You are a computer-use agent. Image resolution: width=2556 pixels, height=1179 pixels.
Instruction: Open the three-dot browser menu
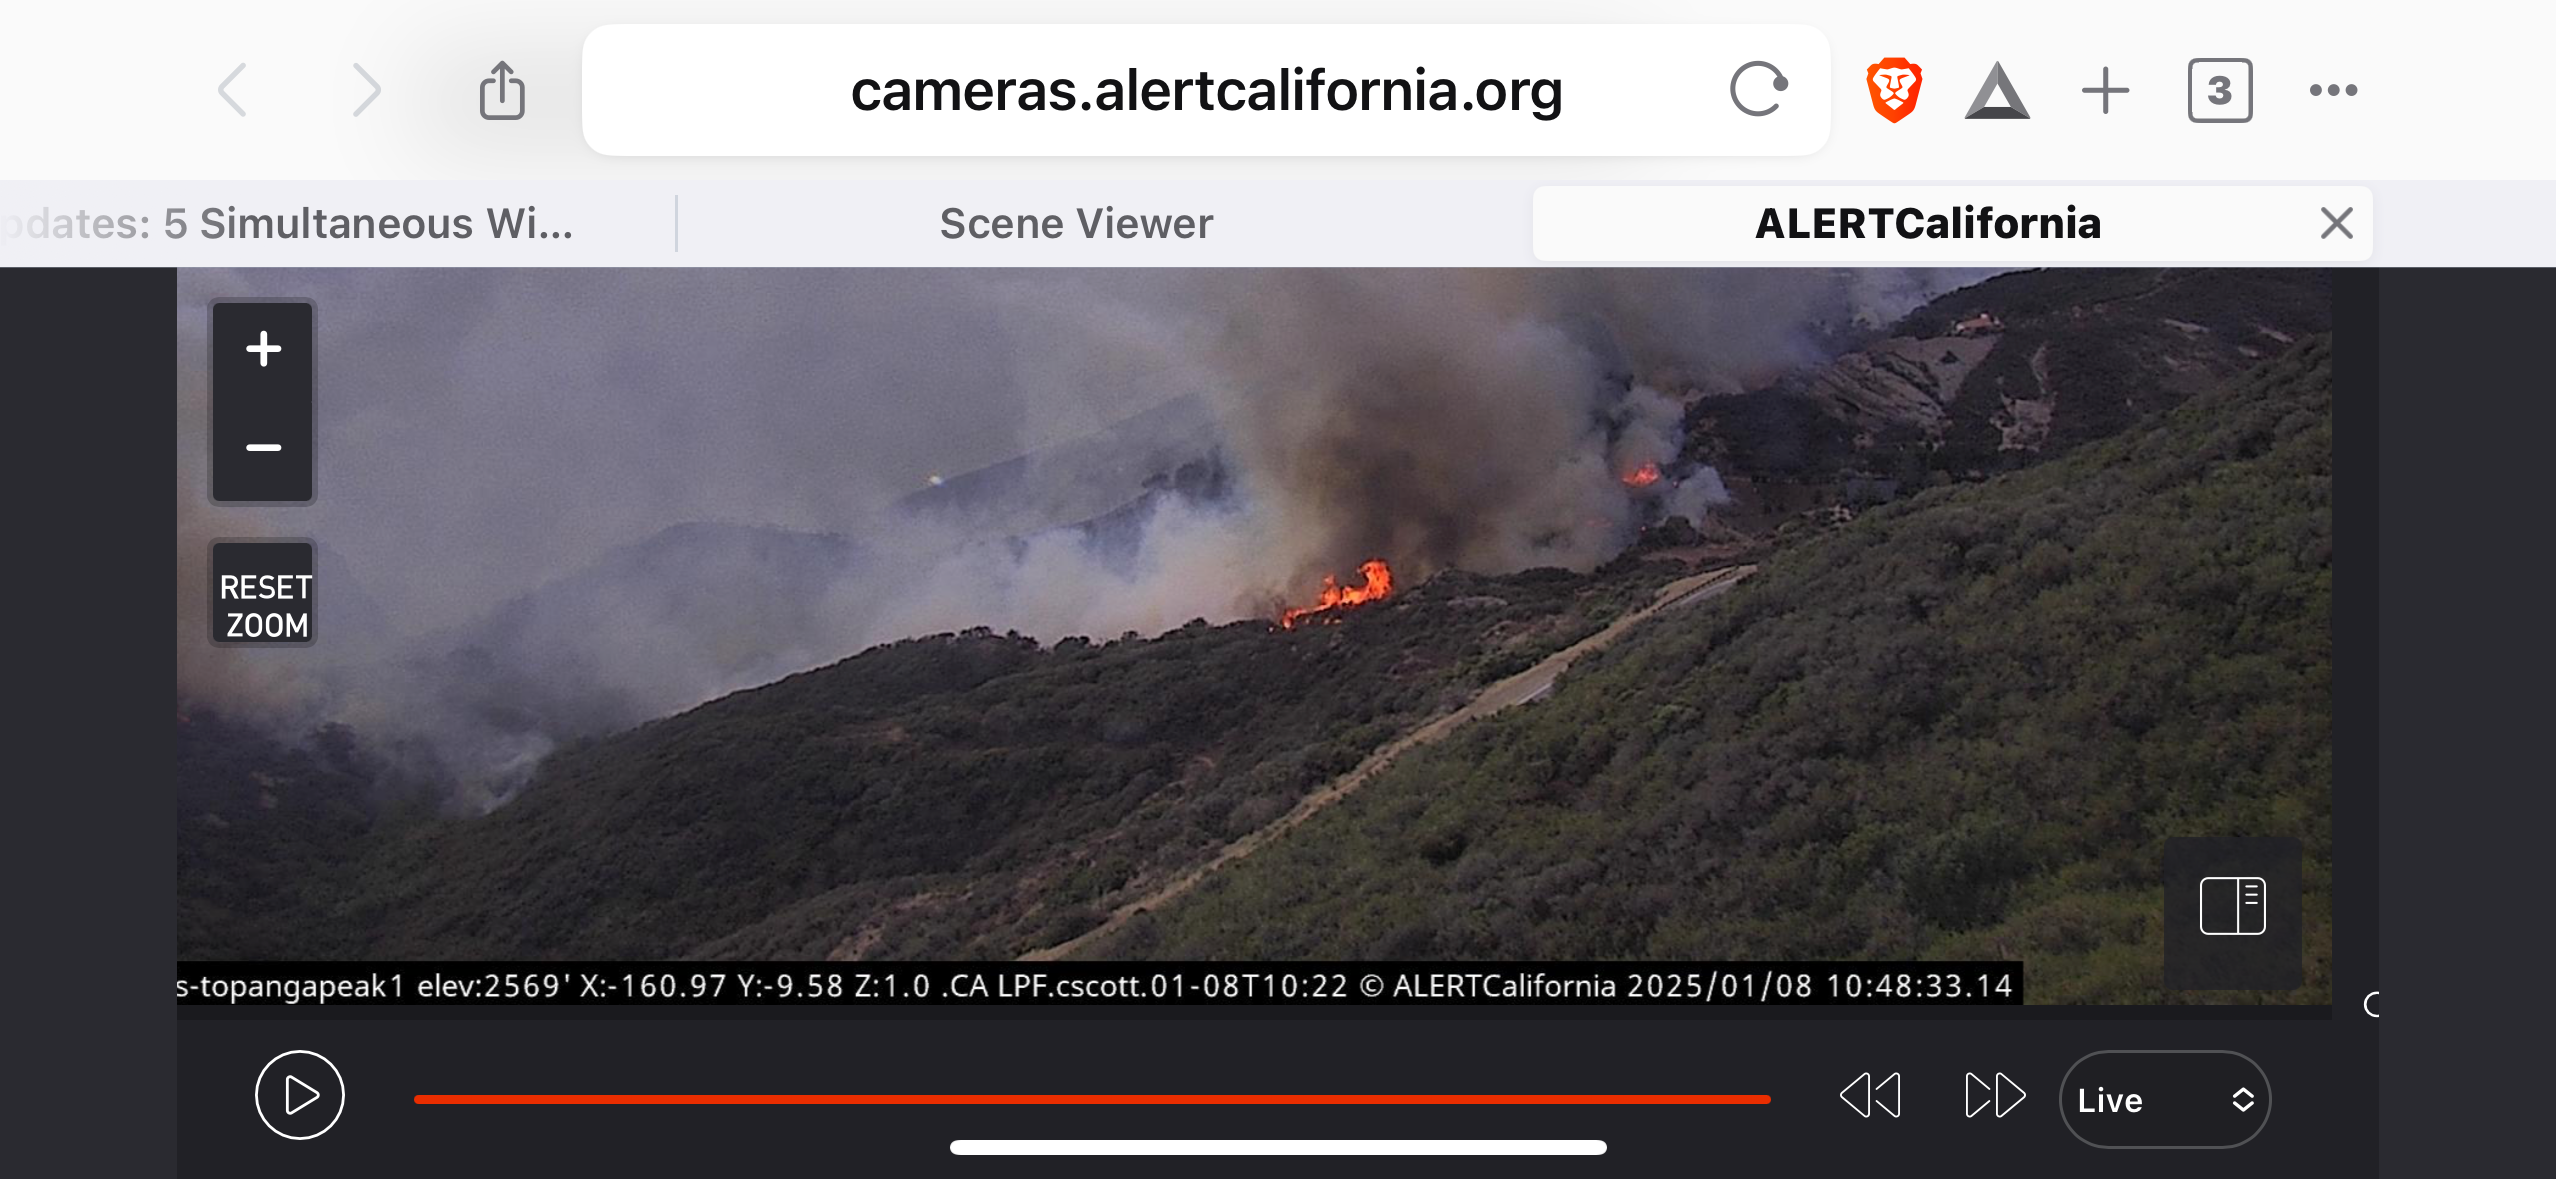click(x=2333, y=90)
